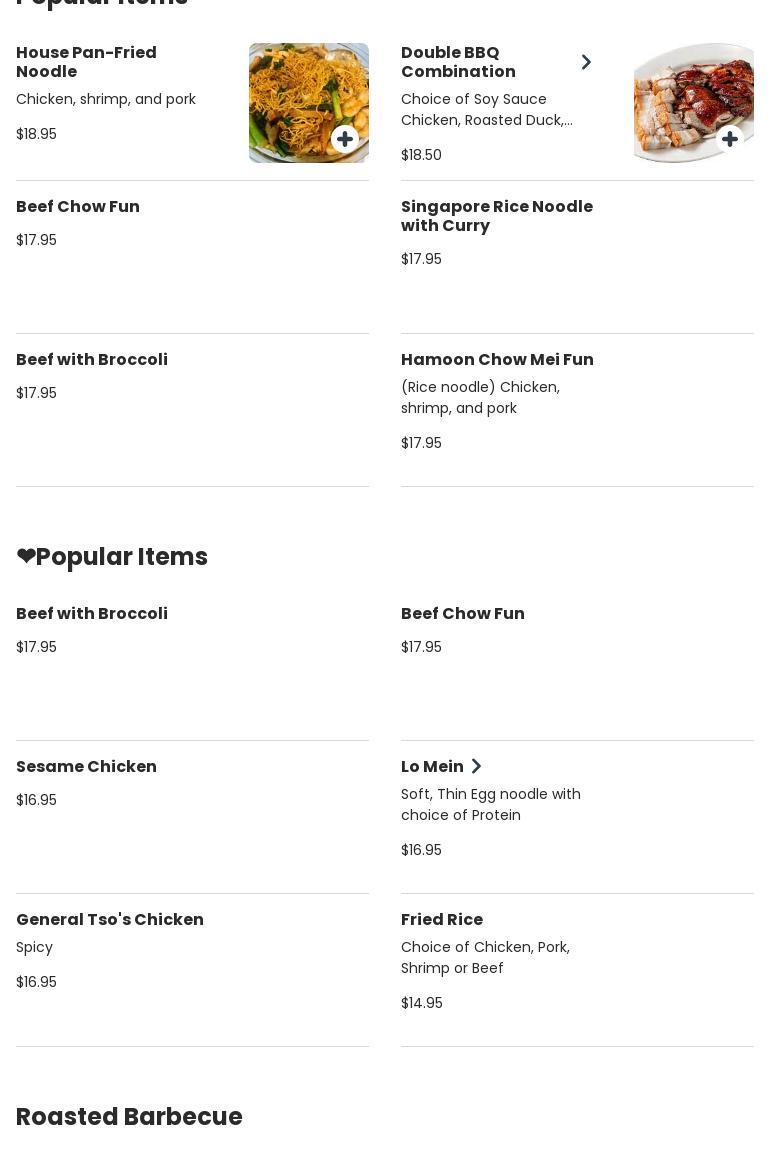This screenshot has width=770, height=1160.
Task: Choose the Fried Rice item
Action: click(x=442, y=920)
